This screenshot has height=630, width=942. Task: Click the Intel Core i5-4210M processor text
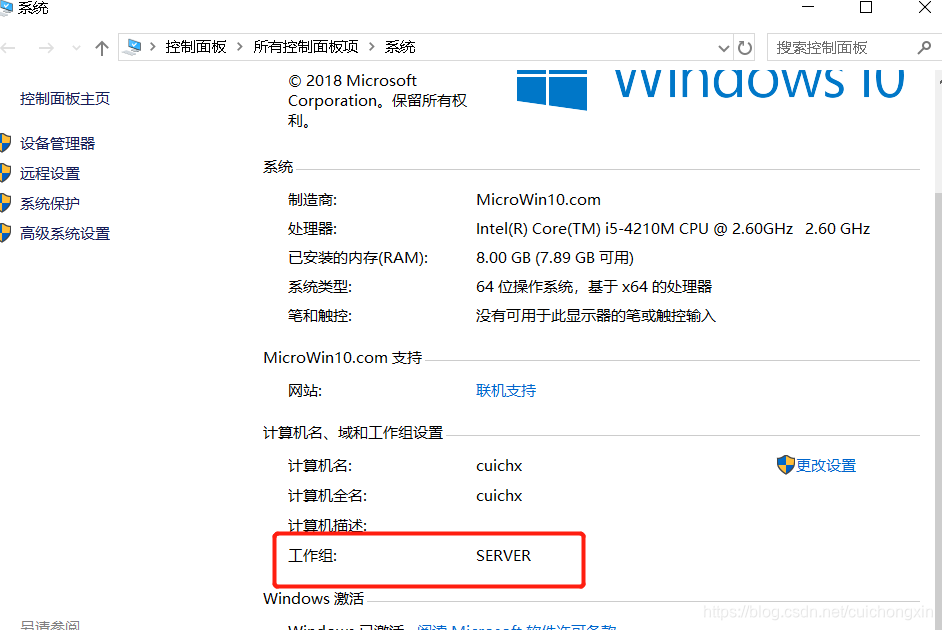(673, 229)
